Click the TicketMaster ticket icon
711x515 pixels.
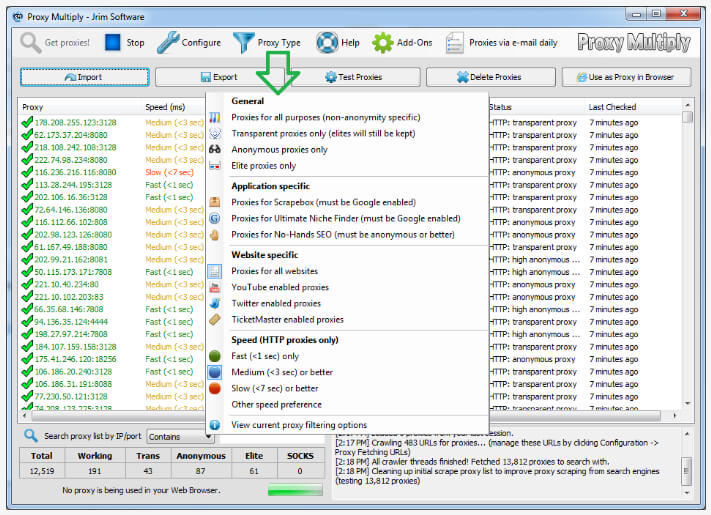point(215,320)
